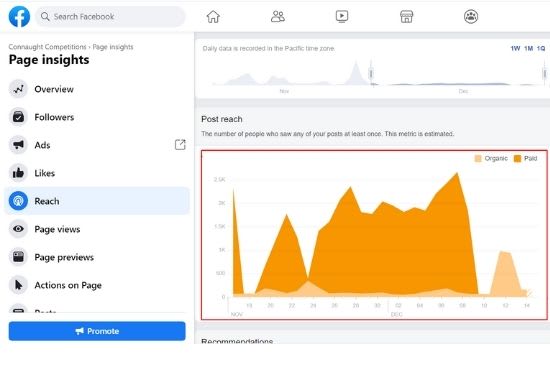Click the left range handle on timeline
Viewport: 550px width, 370px height.
coord(371,74)
